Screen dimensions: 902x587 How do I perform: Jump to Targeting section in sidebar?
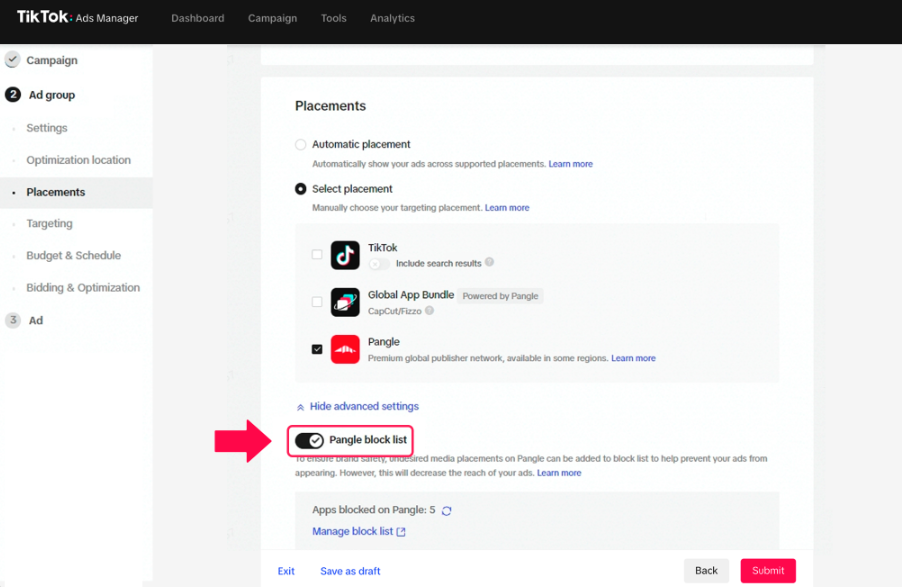pyautogui.click(x=49, y=223)
